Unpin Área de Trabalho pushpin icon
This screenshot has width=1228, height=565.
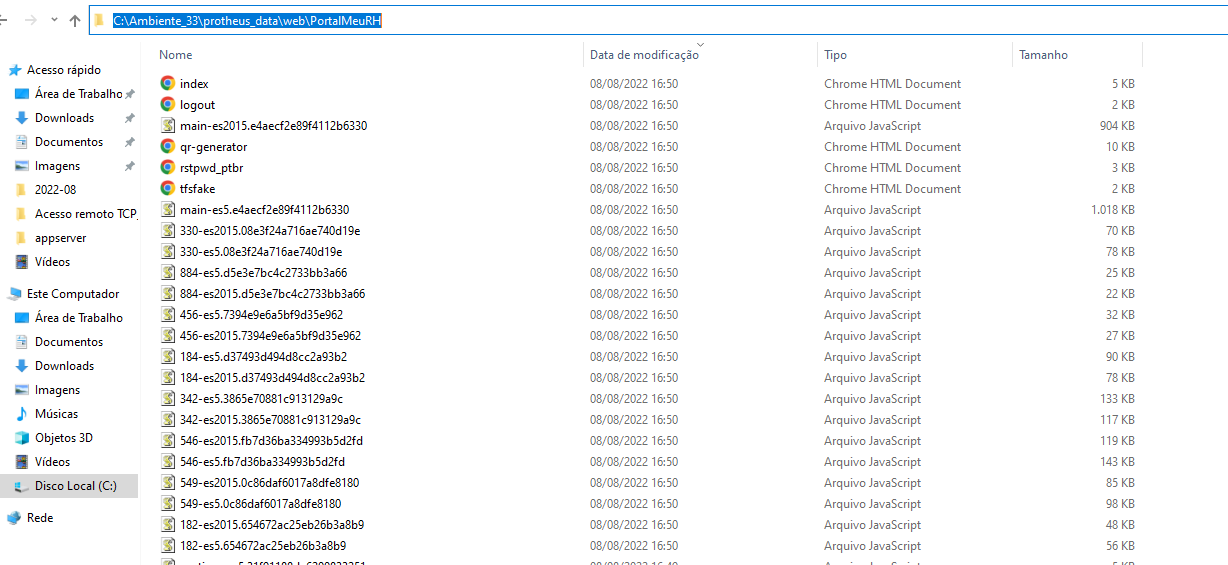pos(130,94)
